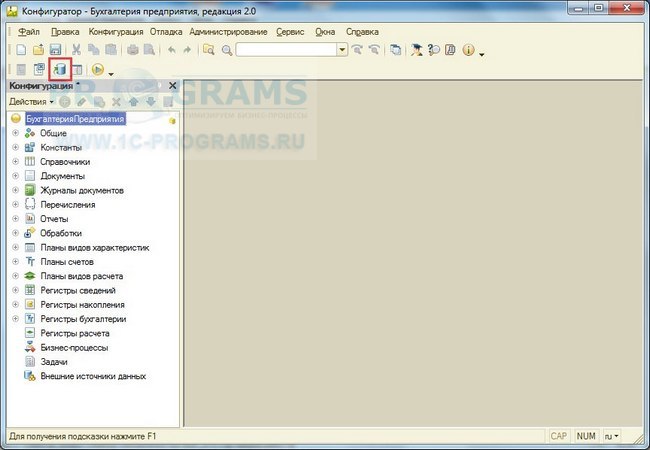Viewport: 650px width, 450px height.
Task: Click the Undo arrow icon
Action: [x=171, y=49]
